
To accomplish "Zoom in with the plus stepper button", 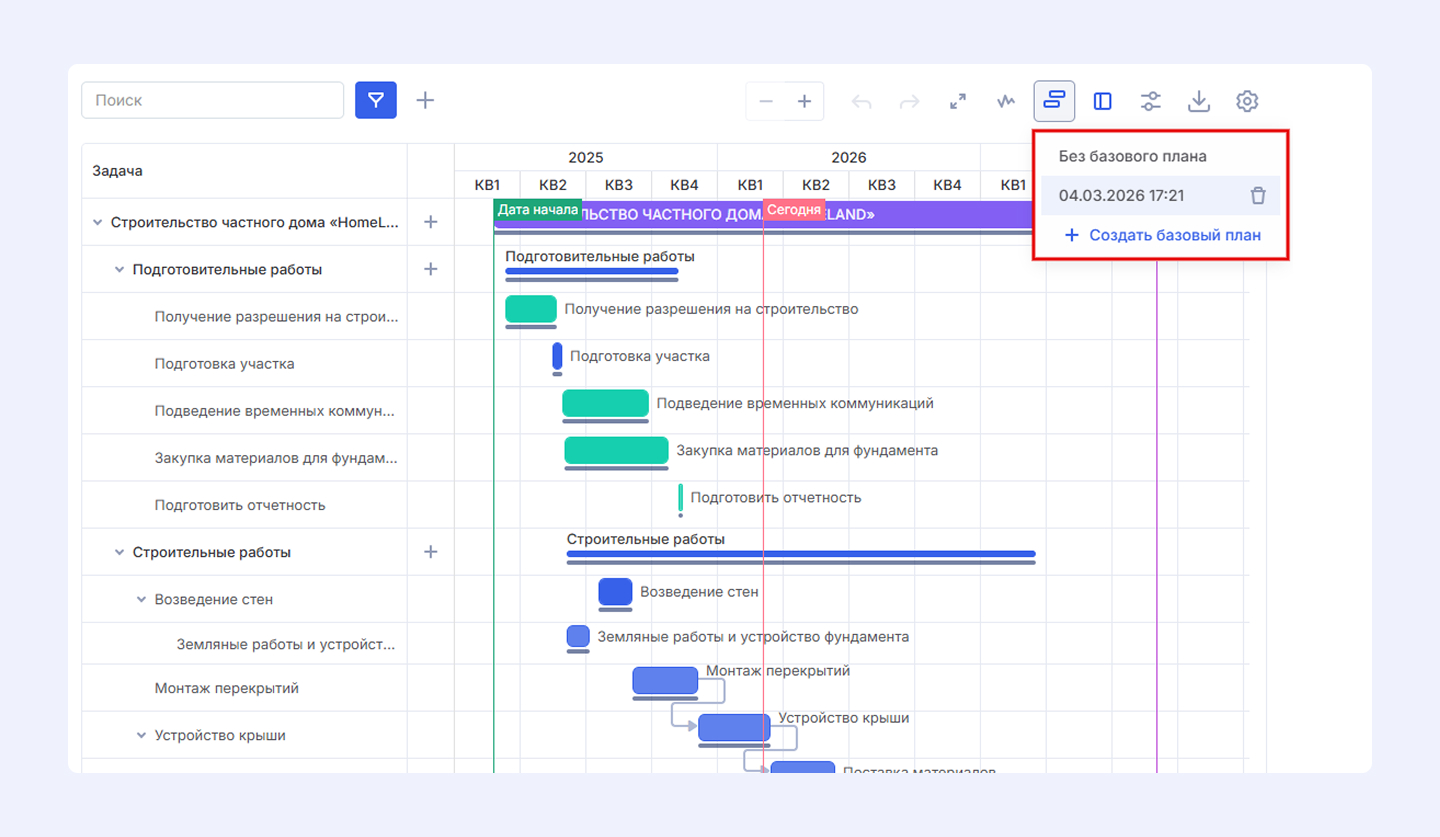I will tap(804, 101).
